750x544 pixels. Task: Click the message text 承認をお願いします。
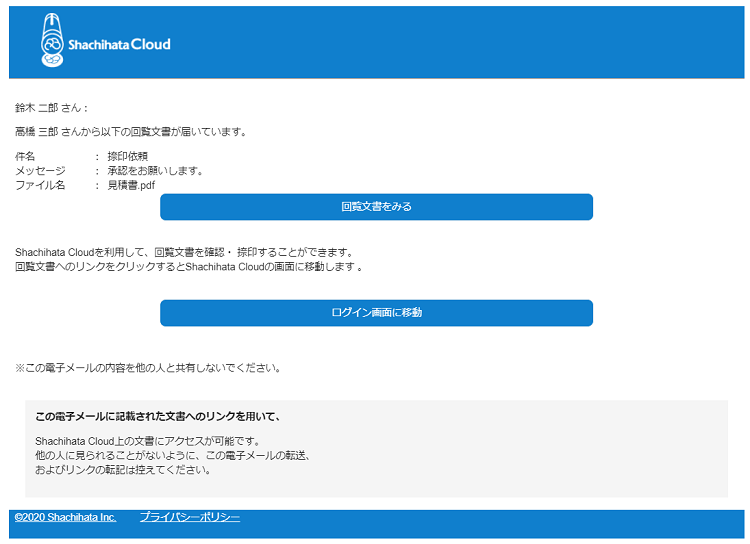point(155,171)
